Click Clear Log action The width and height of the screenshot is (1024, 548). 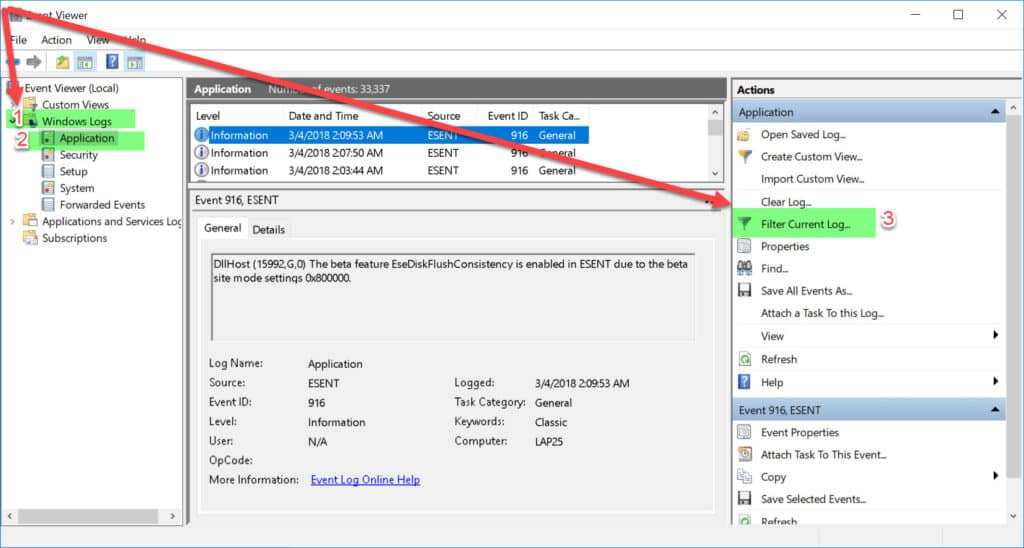click(786, 202)
